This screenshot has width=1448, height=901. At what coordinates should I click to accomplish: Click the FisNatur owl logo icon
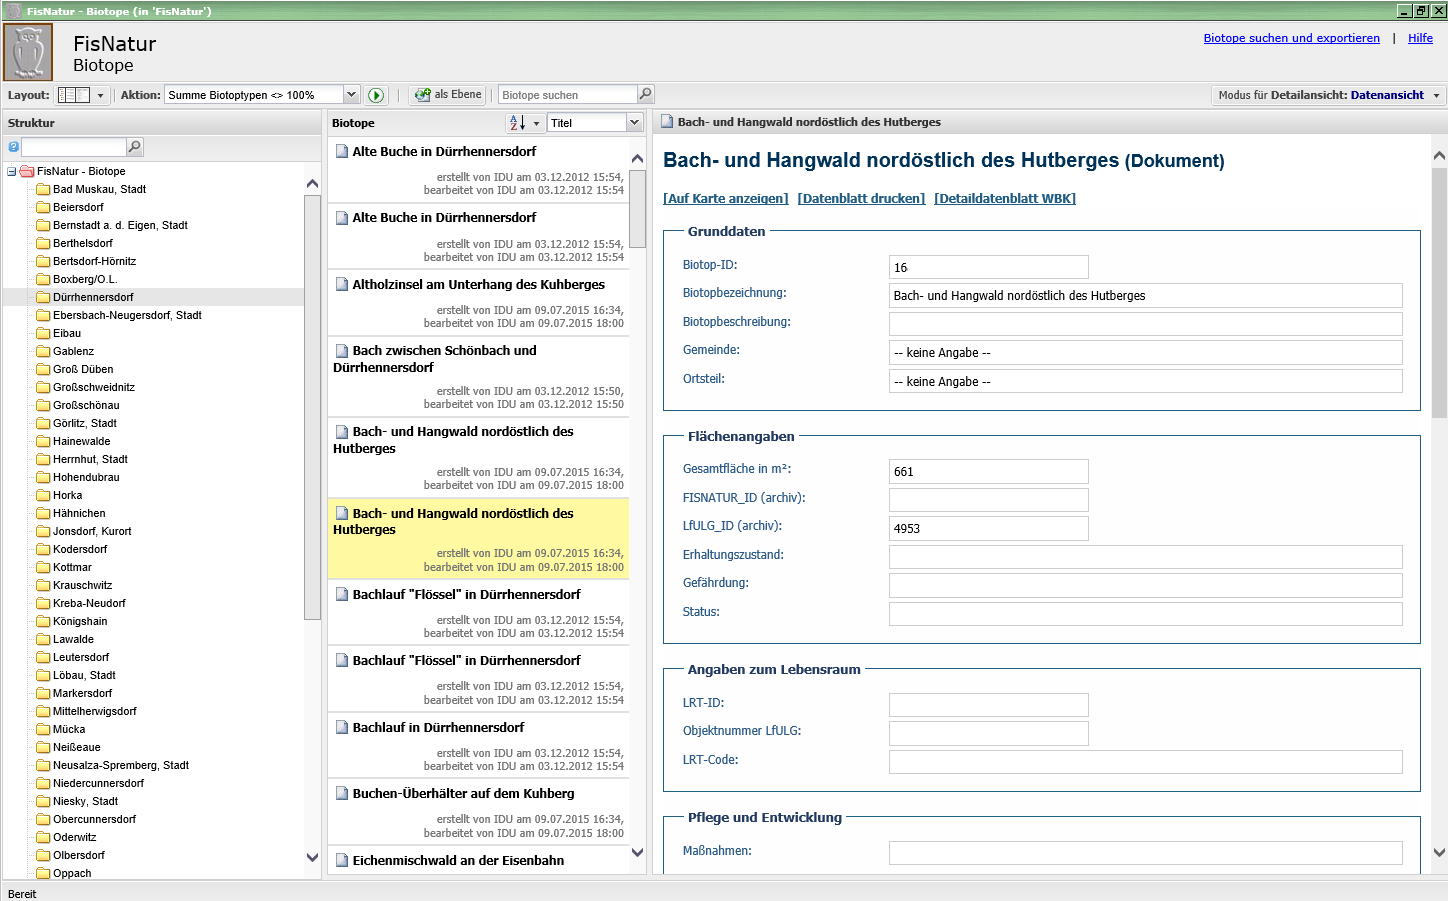[x=28, y=52]
